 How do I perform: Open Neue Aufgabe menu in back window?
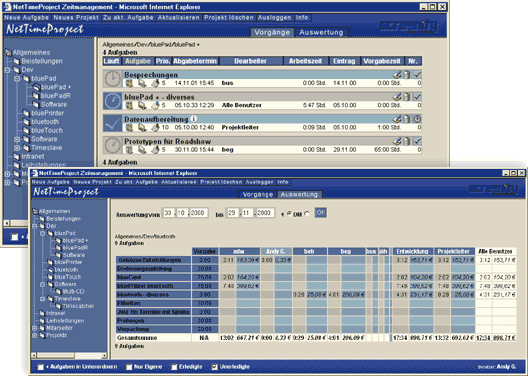coord(27,18)
